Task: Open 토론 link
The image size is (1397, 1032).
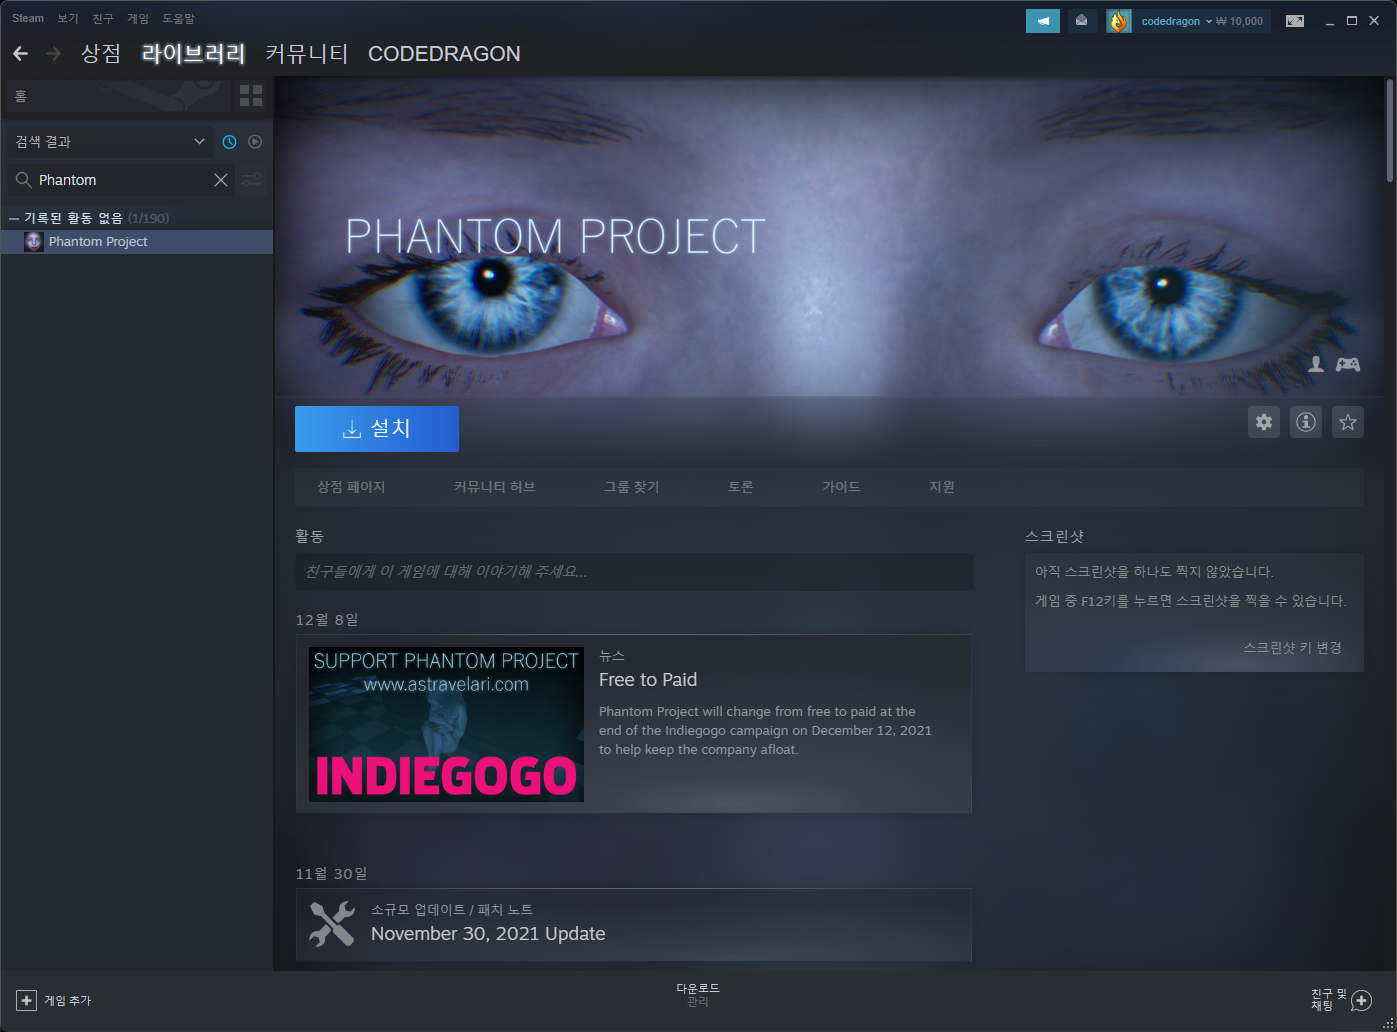Action: [741, 487]
